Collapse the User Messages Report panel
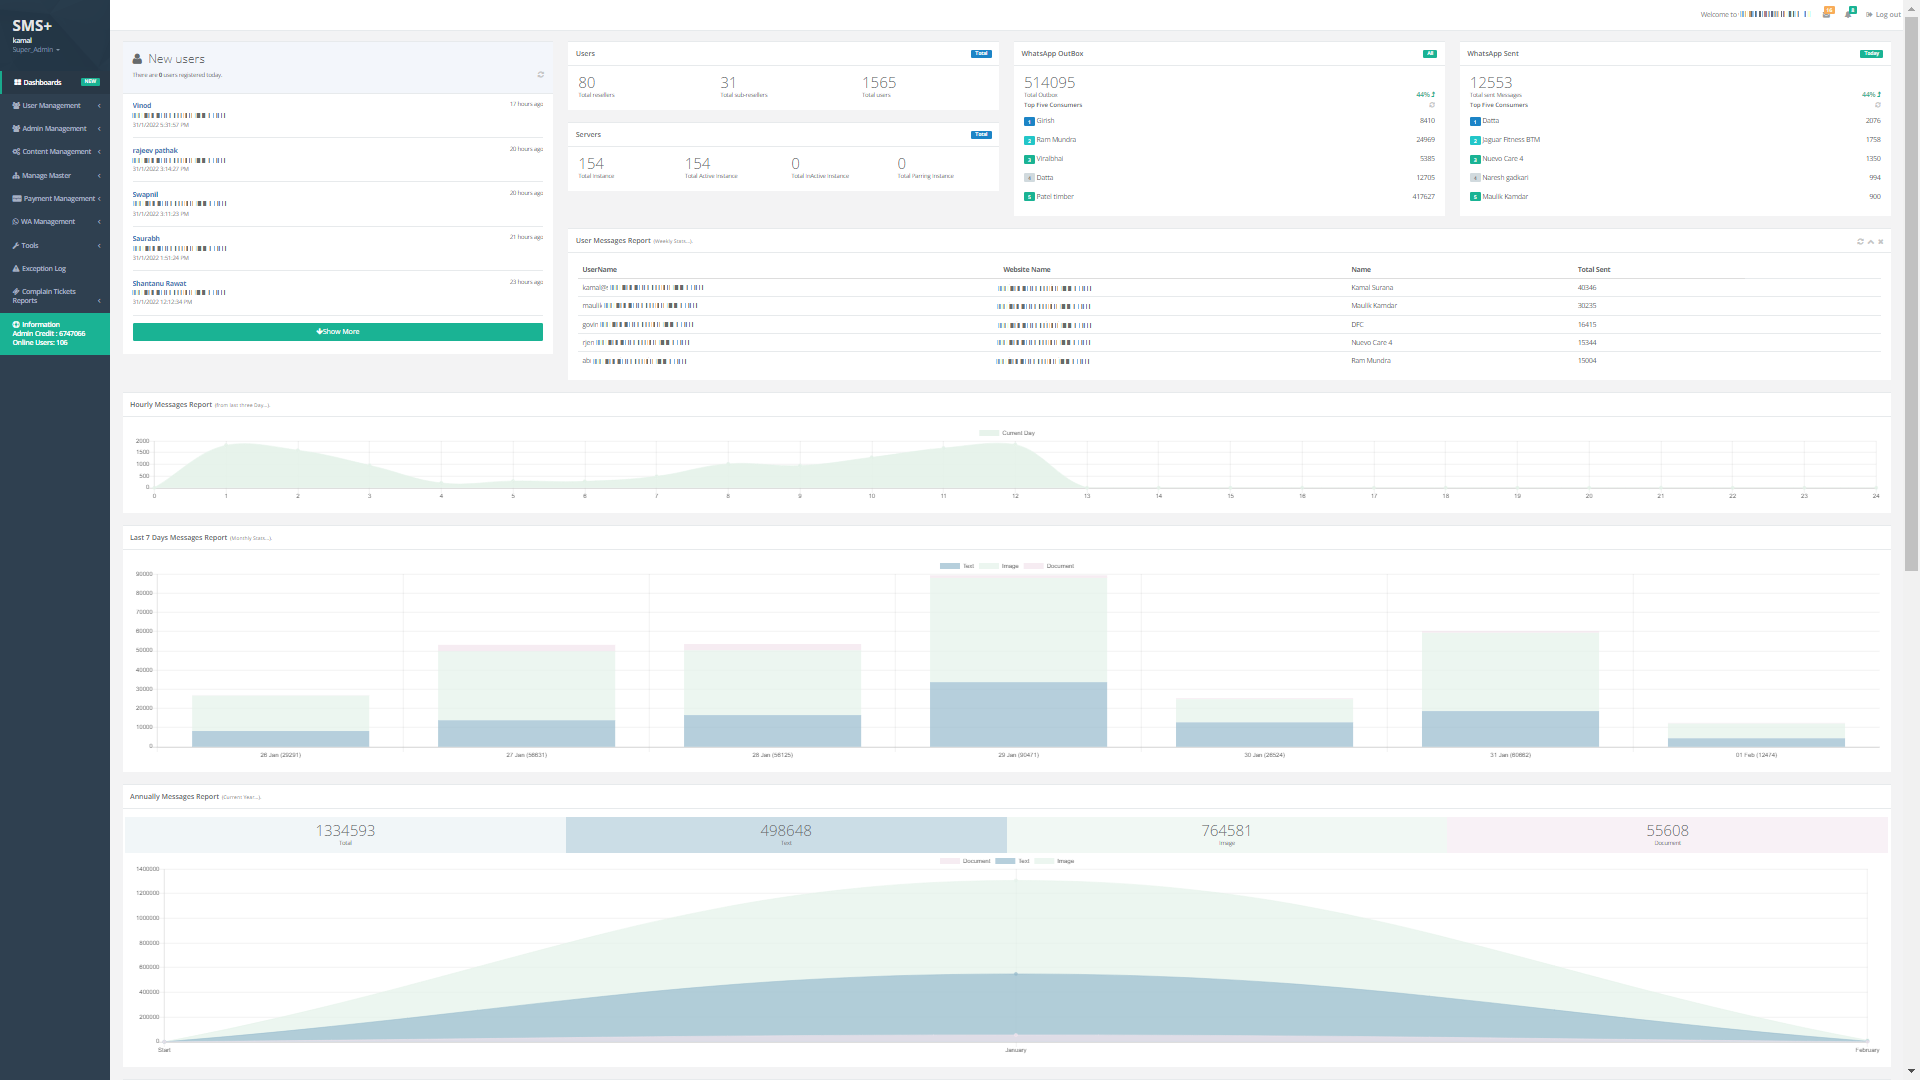The image size is (1920, 1080). click(1871, 242)
